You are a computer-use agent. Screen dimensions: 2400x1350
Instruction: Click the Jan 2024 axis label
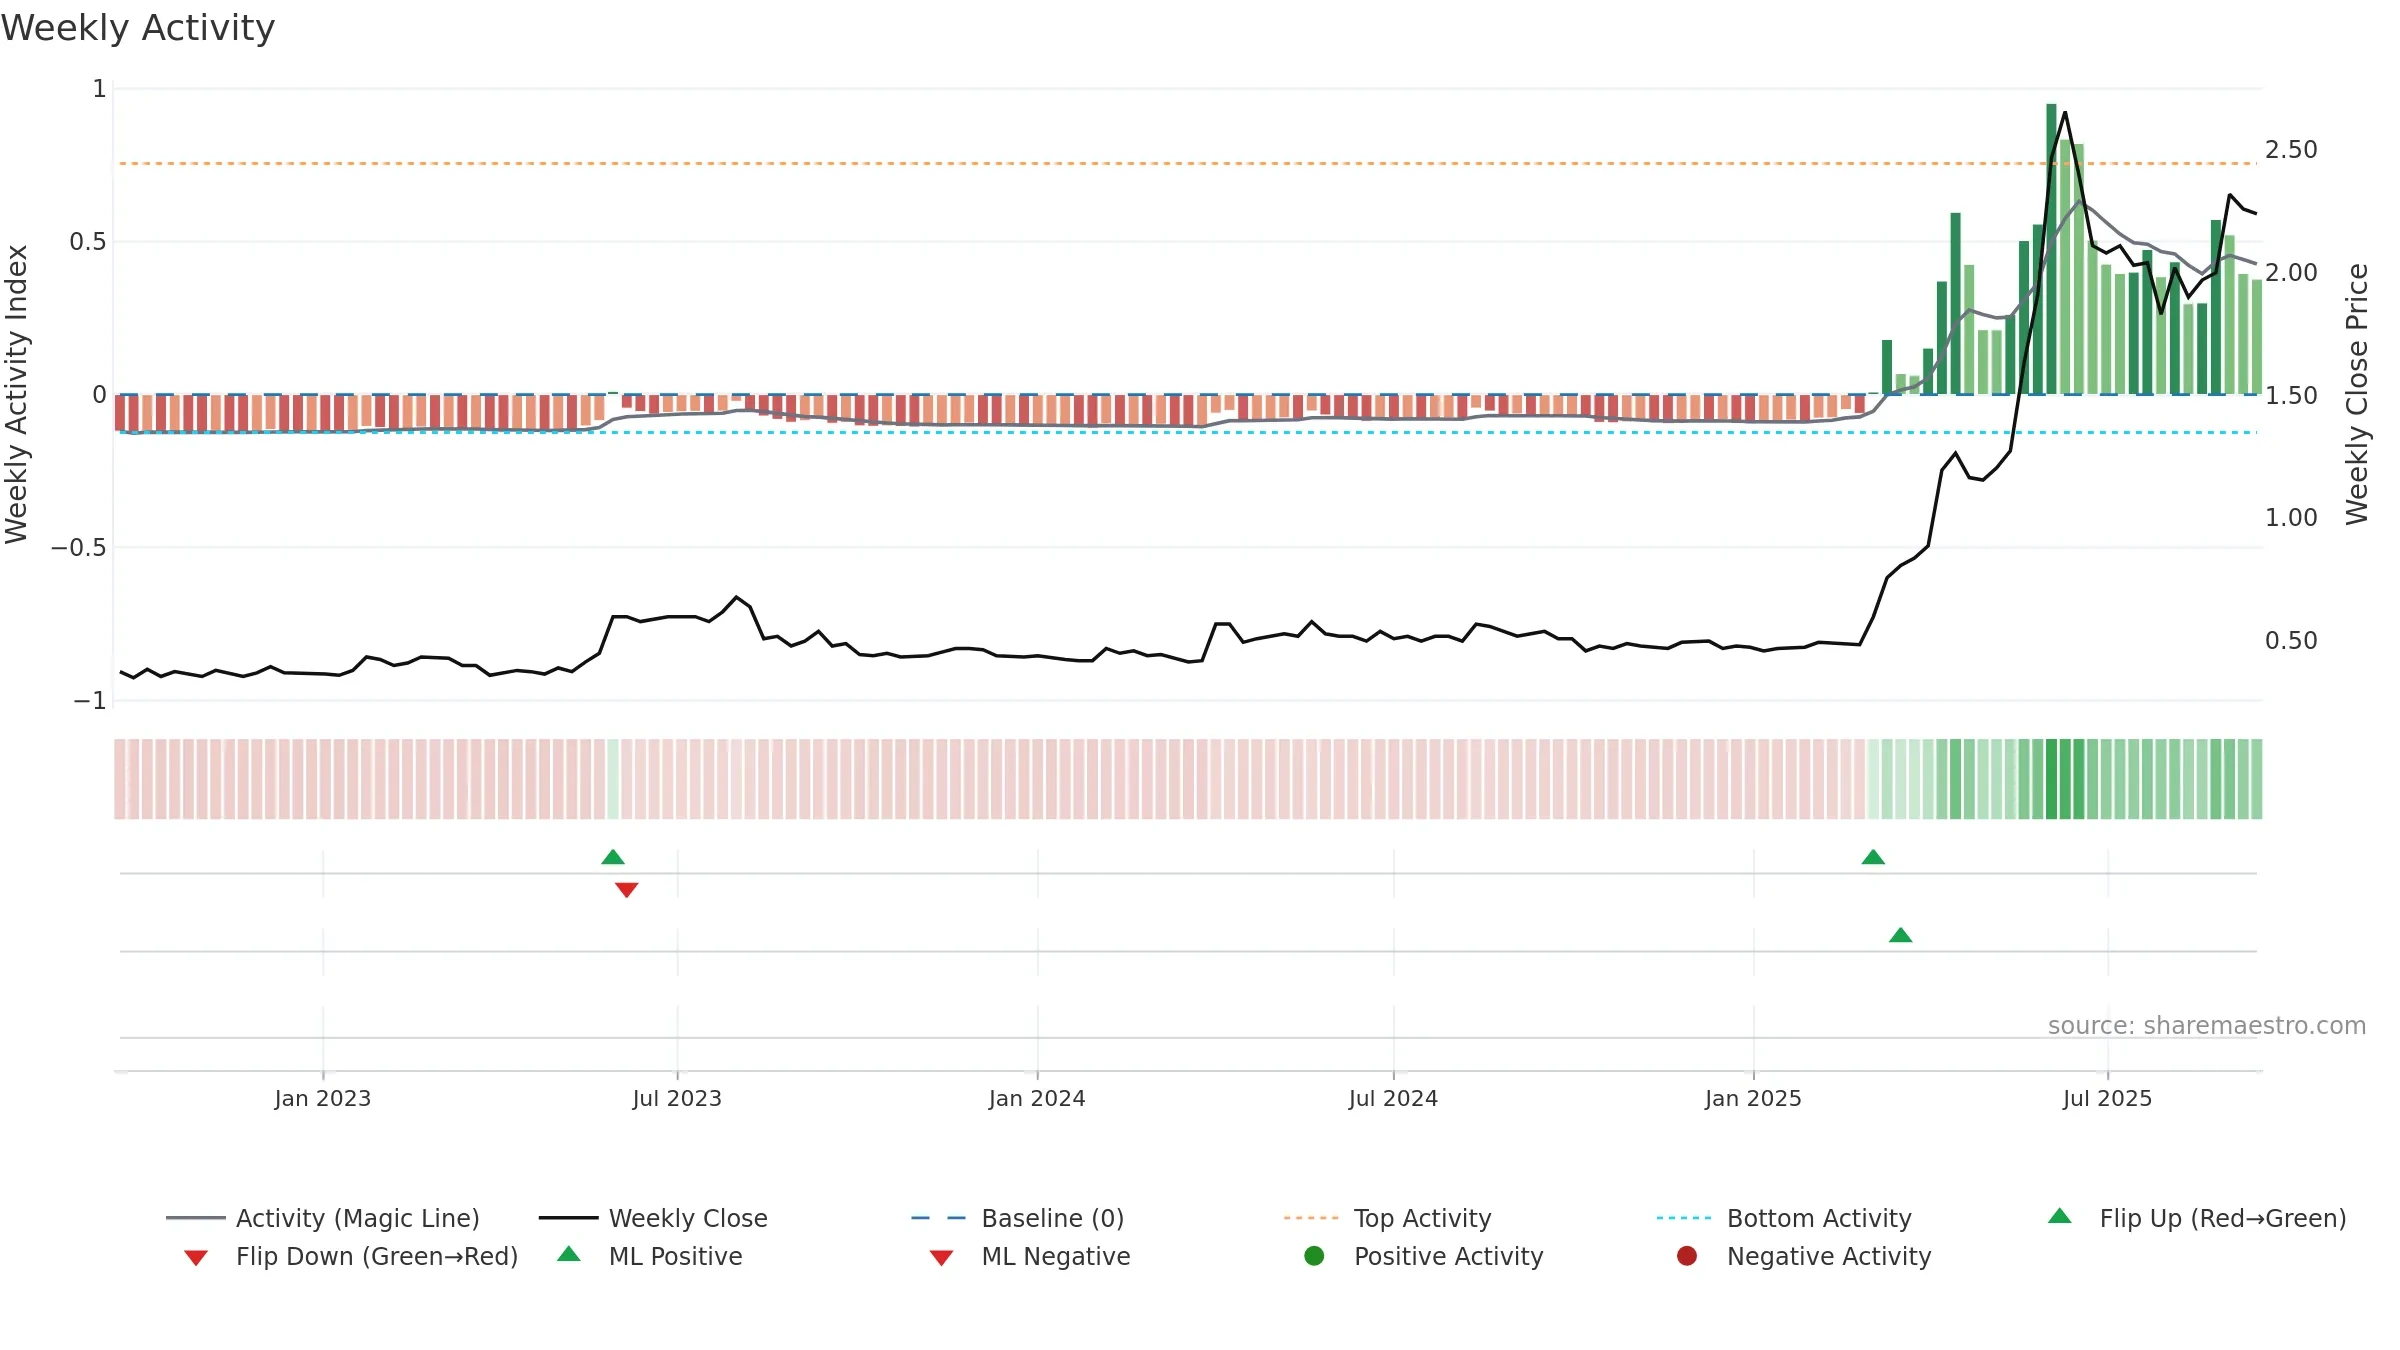coord(1037,1098)
